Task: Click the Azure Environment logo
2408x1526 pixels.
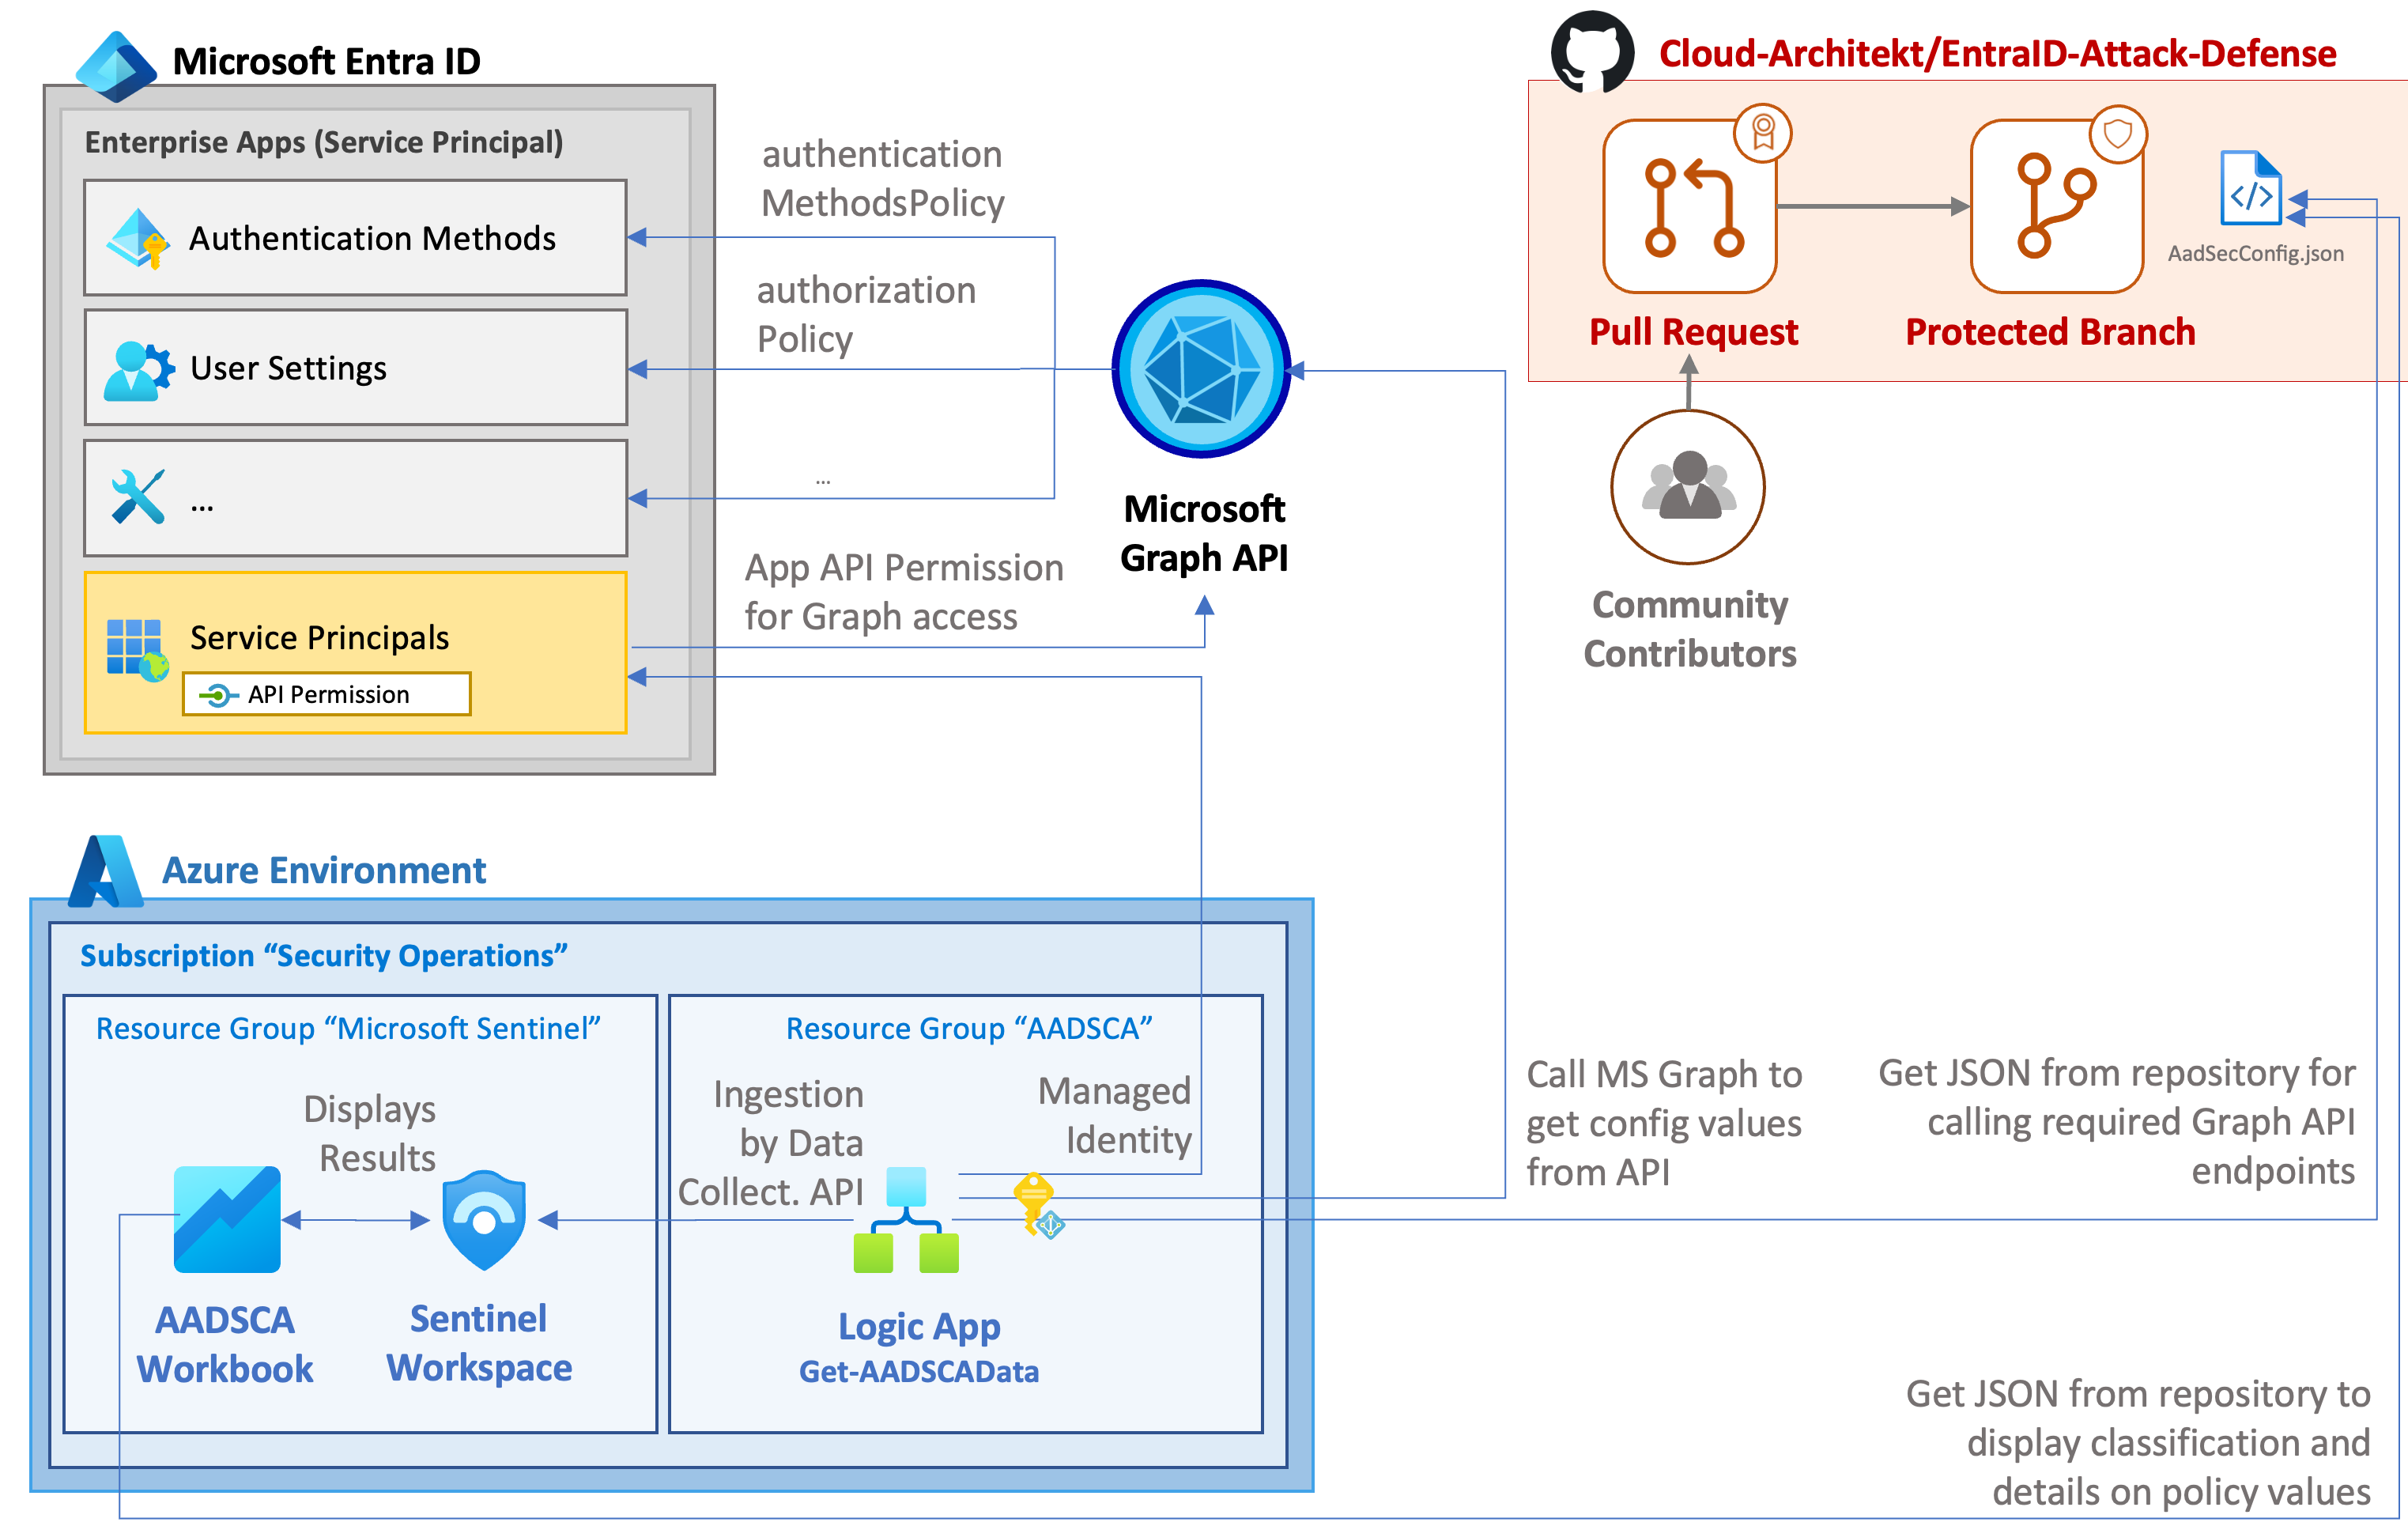Action: click(x=105, y=871)
